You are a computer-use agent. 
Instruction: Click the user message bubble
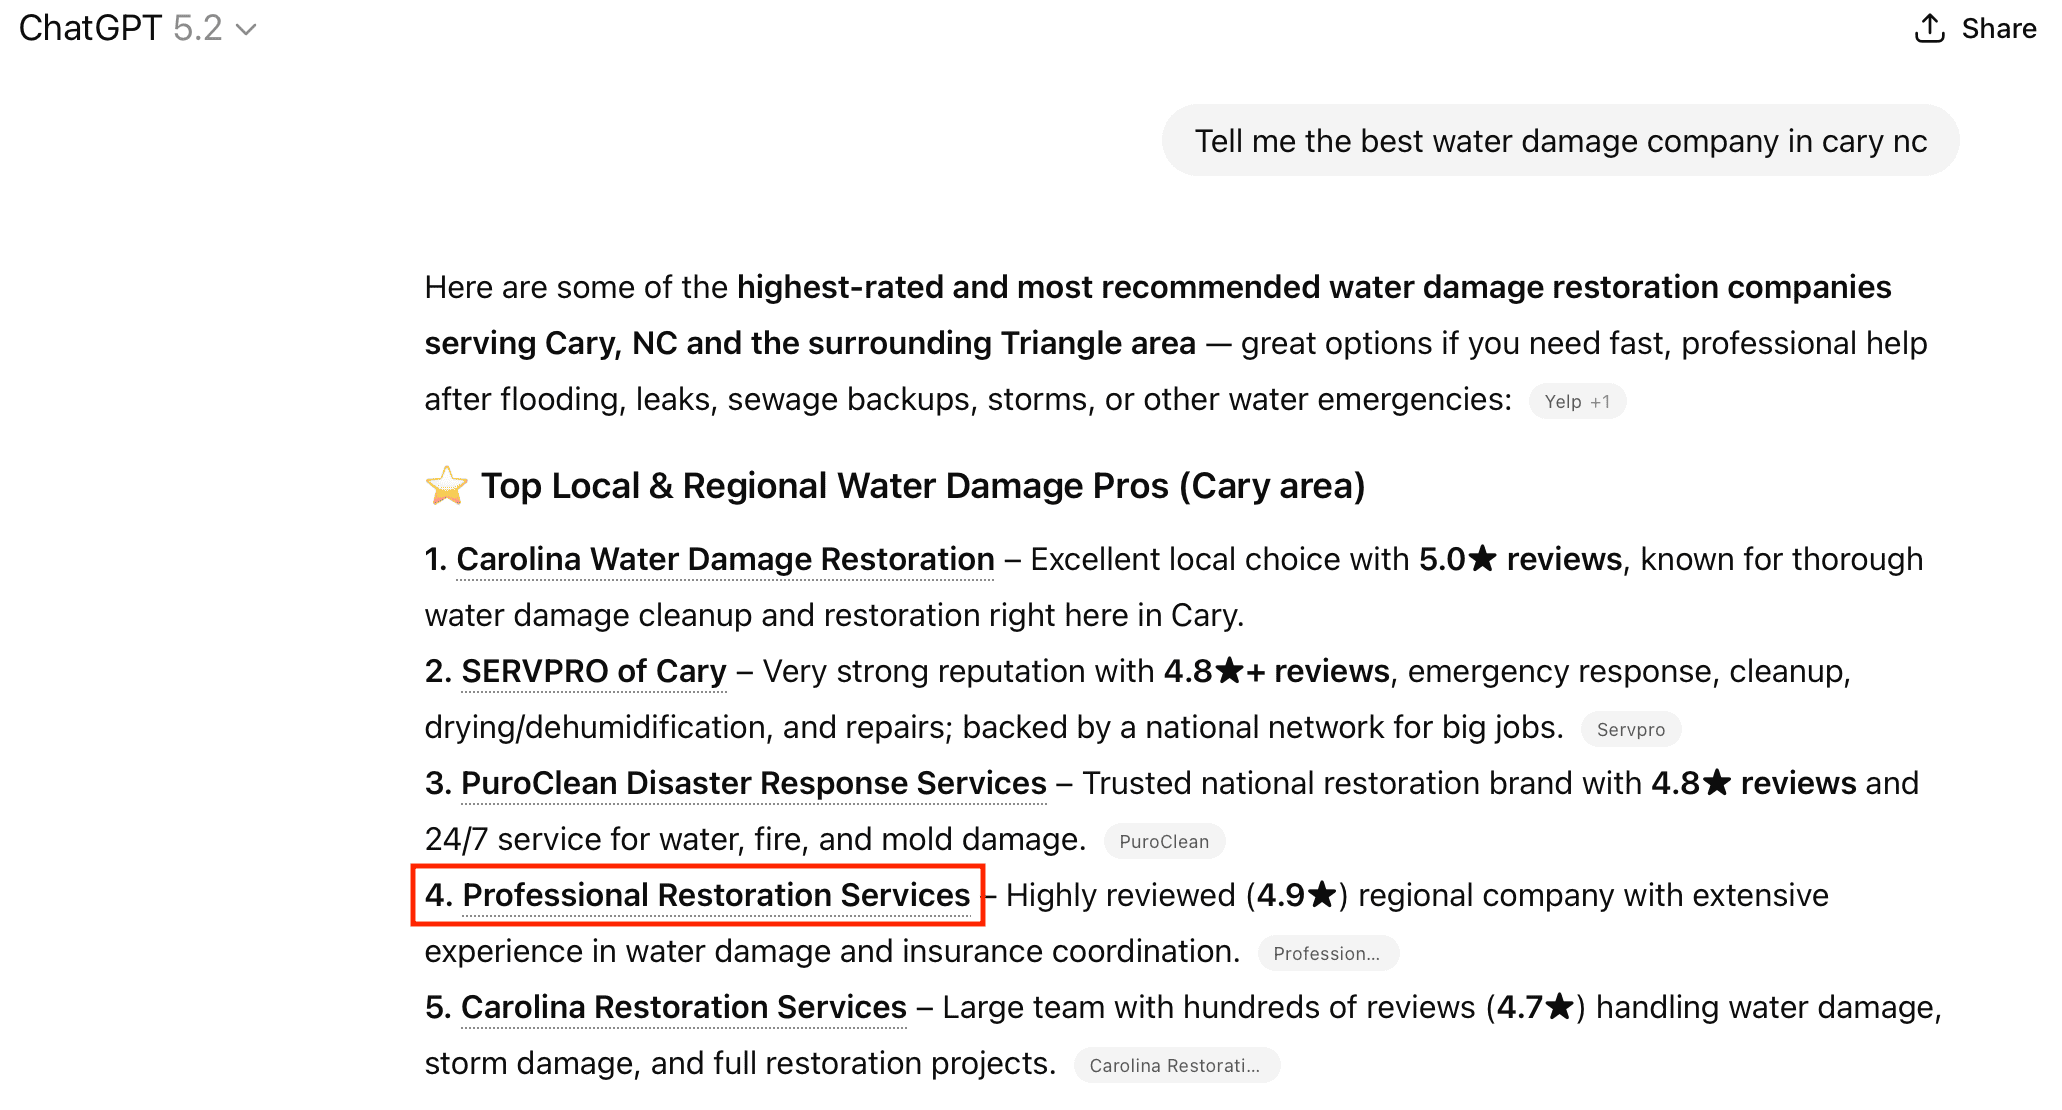tap(1559, 141)
